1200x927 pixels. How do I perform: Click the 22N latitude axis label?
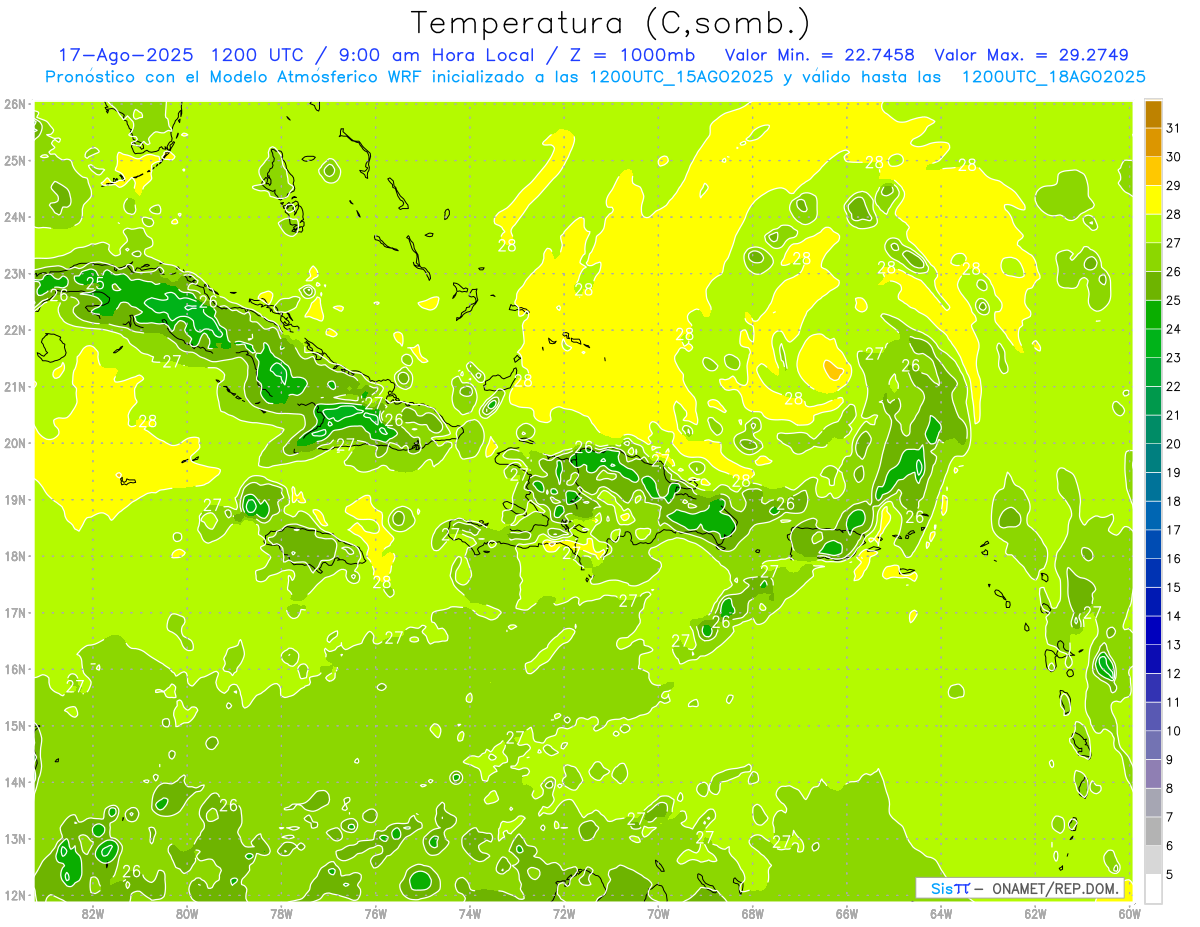(x=15, y=330)
